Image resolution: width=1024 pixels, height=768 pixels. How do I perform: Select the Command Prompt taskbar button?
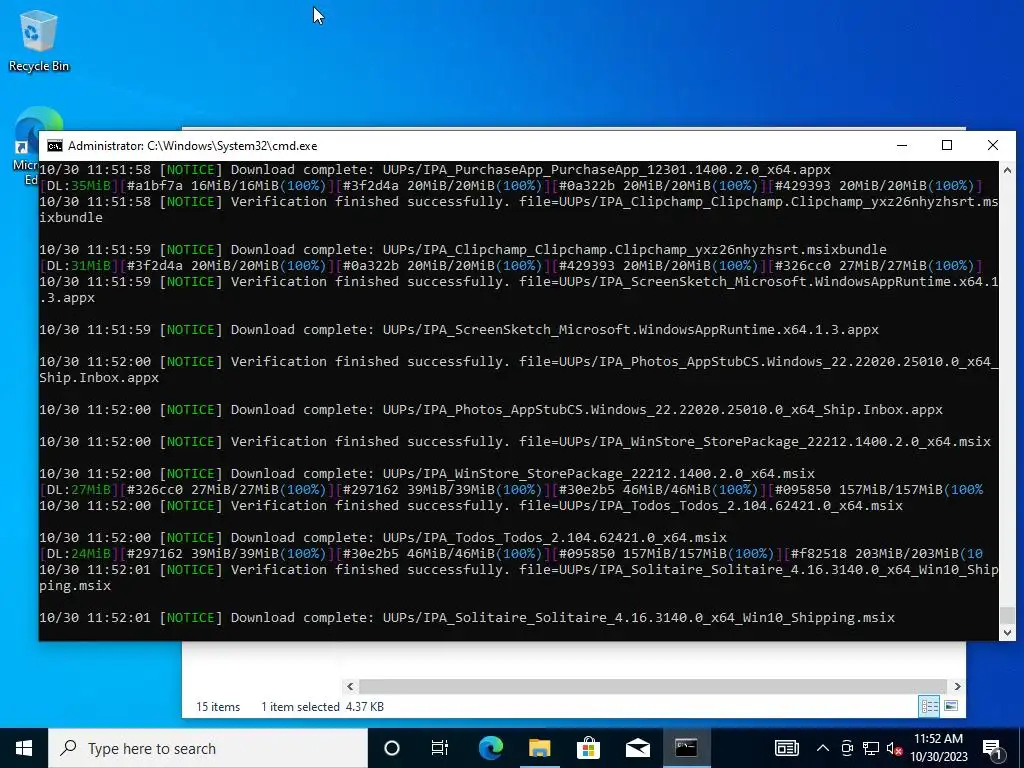[x=686, y=748]
